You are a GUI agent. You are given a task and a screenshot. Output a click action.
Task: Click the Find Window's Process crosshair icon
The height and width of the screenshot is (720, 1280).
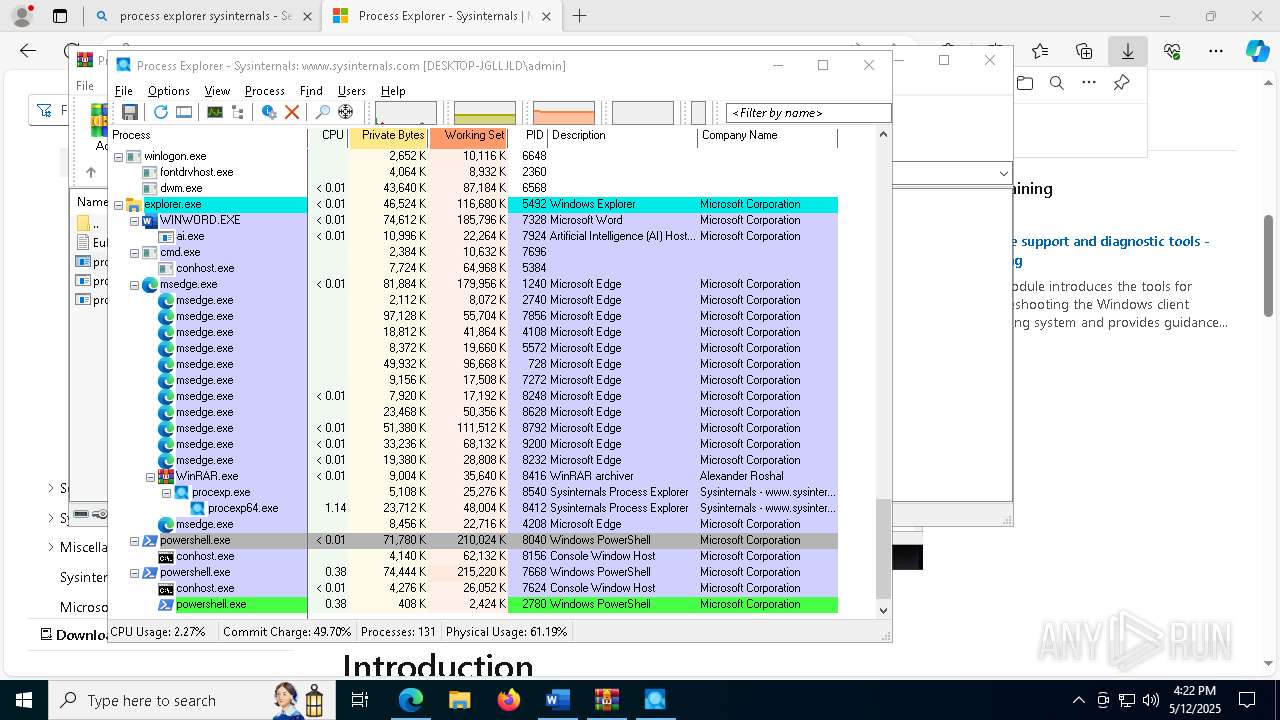[x=345, y=112]
